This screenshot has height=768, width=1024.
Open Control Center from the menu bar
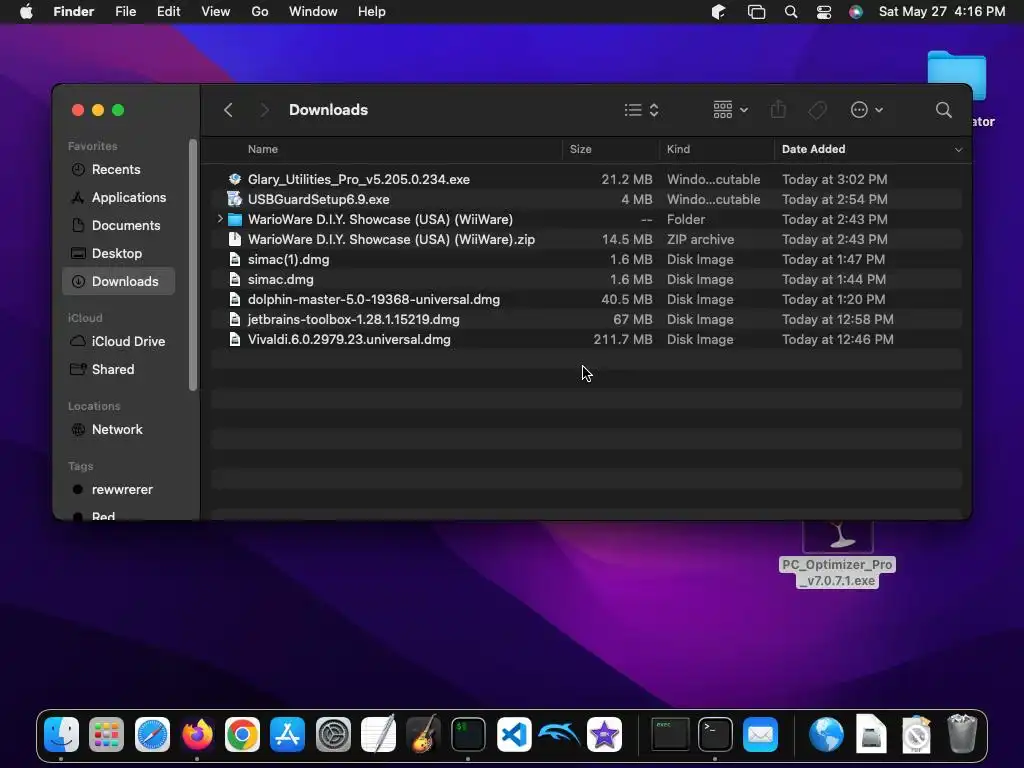[824, 12]
